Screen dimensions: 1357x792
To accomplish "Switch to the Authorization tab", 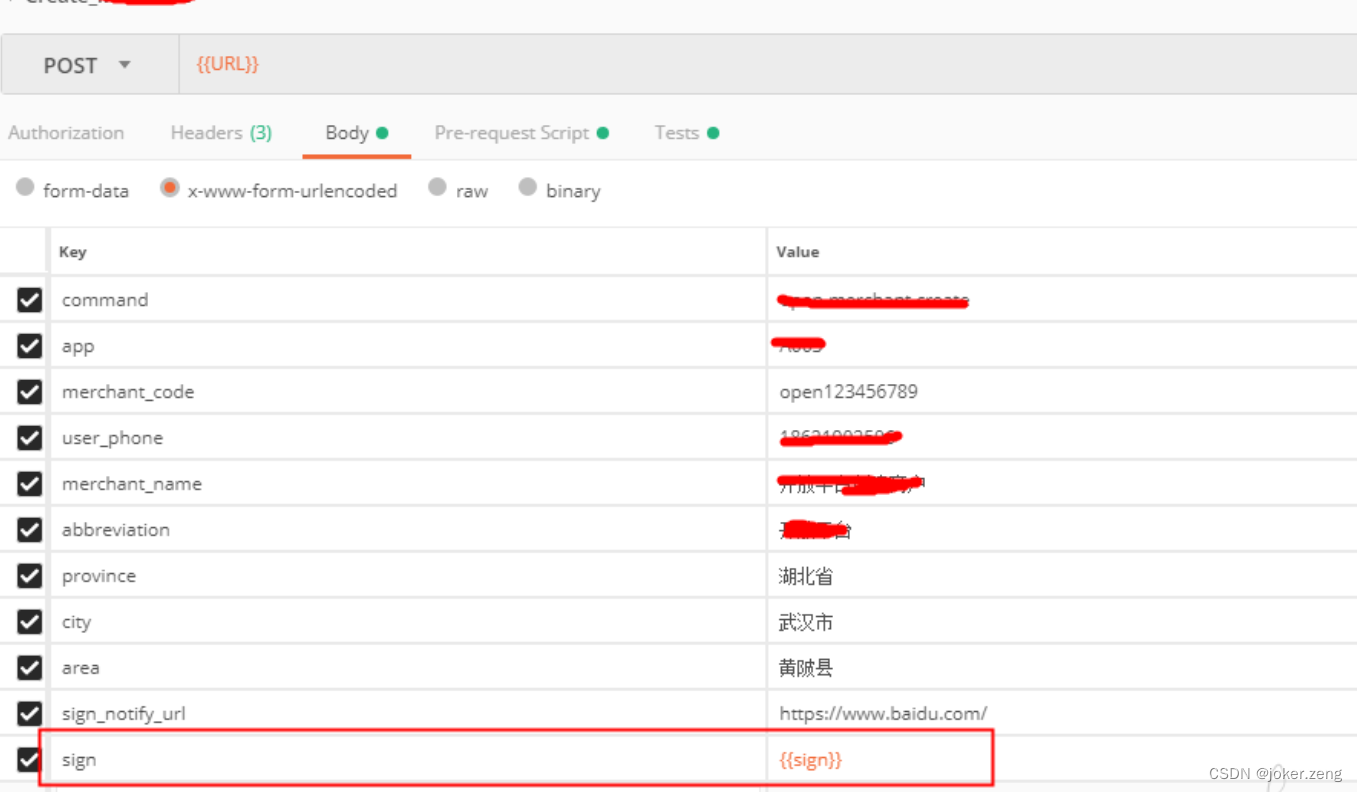I will (x=65, y=132).
